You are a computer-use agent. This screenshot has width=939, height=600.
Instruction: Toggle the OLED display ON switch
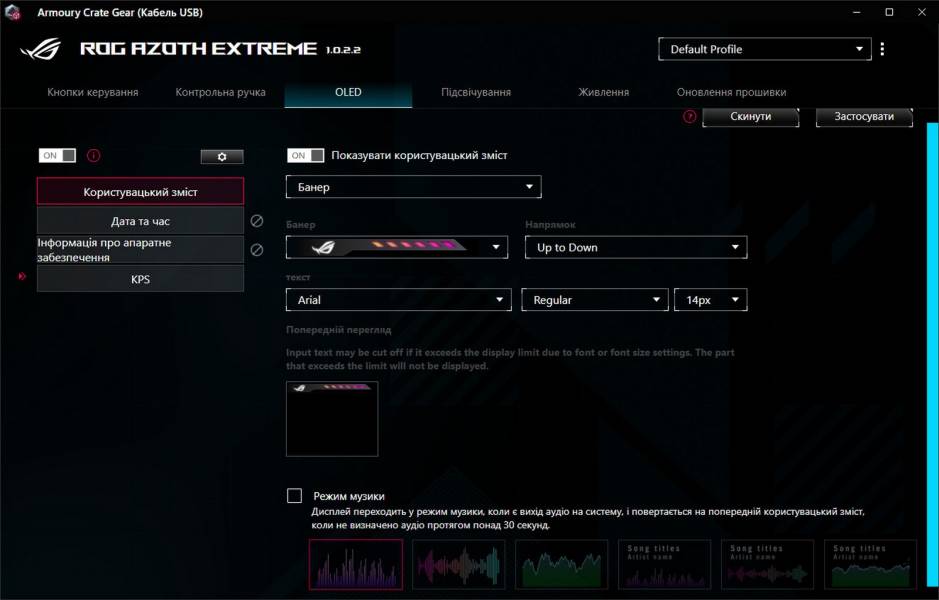(x=59, y=156)
